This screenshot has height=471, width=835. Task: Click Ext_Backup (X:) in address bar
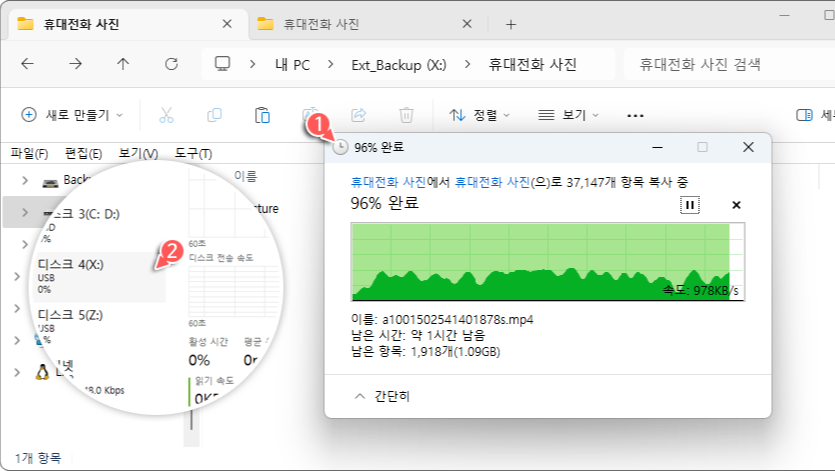399,65
